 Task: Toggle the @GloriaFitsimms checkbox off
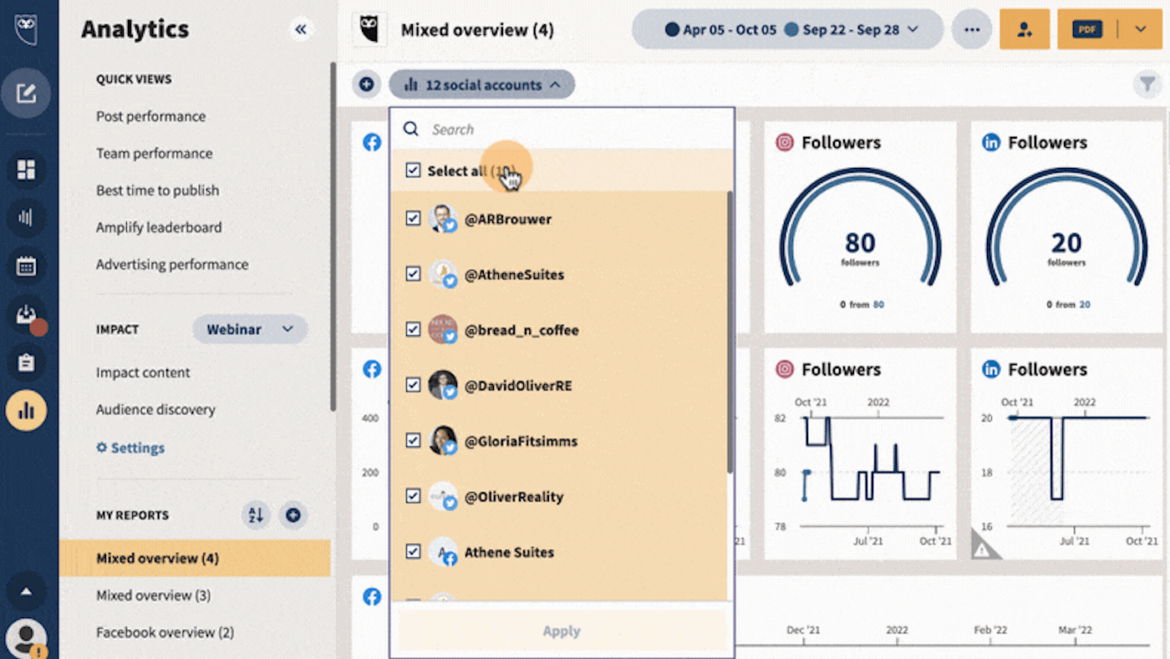coord(413,440)
